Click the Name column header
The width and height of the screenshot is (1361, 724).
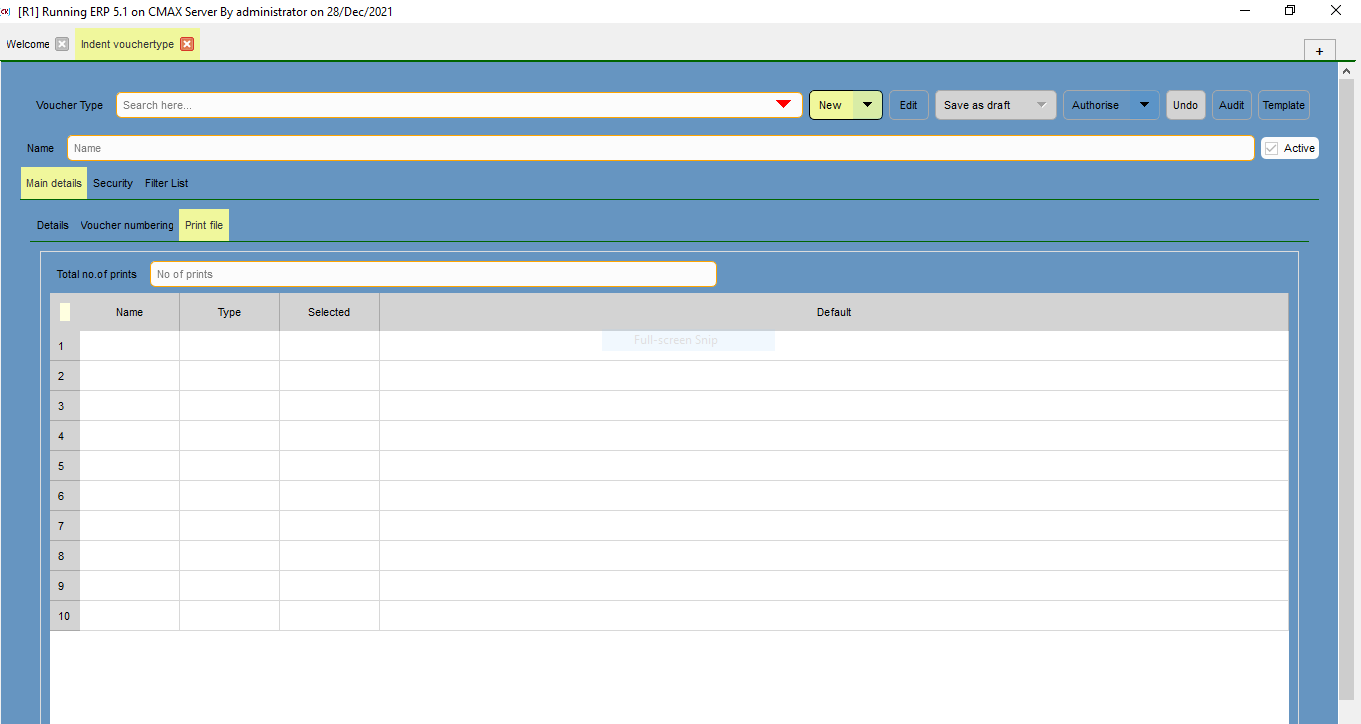(x=130, y=312)
